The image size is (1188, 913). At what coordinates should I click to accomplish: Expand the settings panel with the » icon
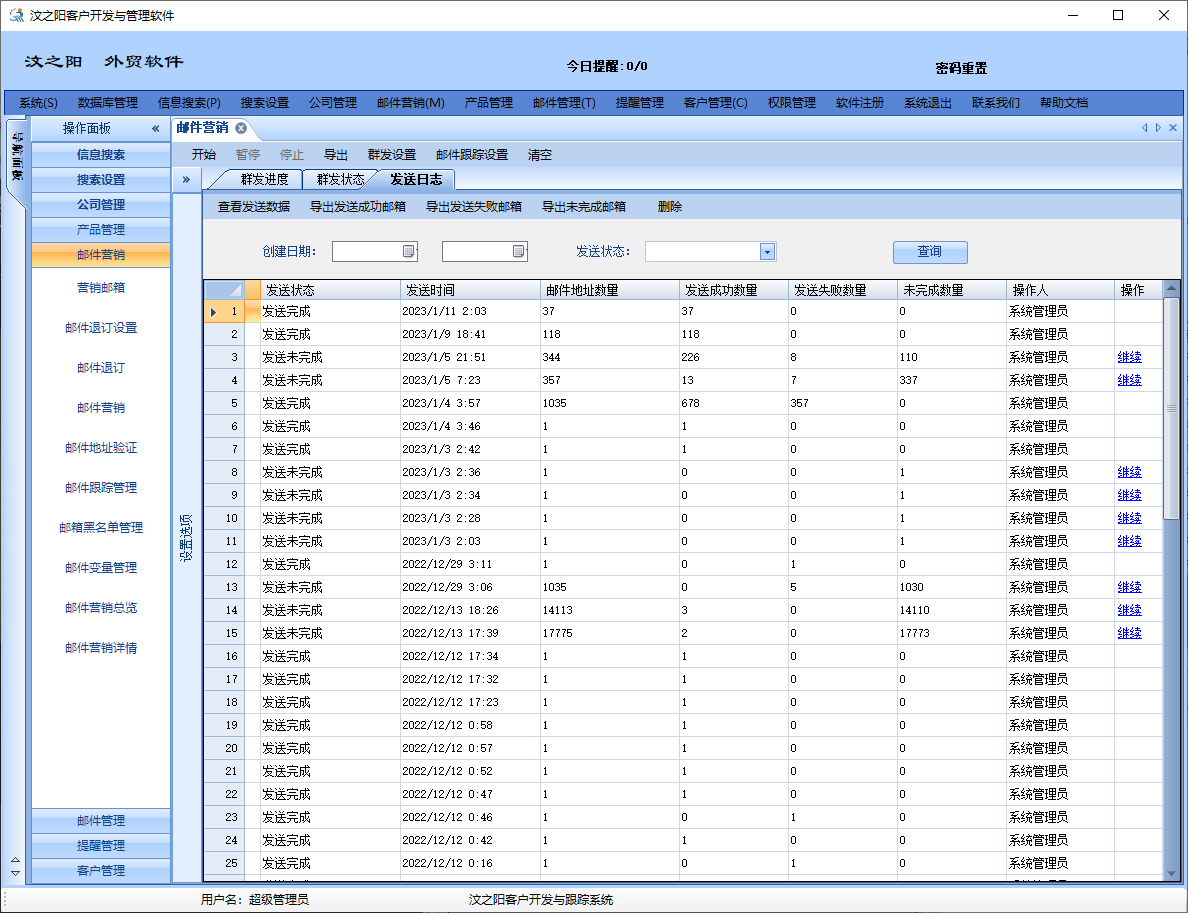point(186,180)
